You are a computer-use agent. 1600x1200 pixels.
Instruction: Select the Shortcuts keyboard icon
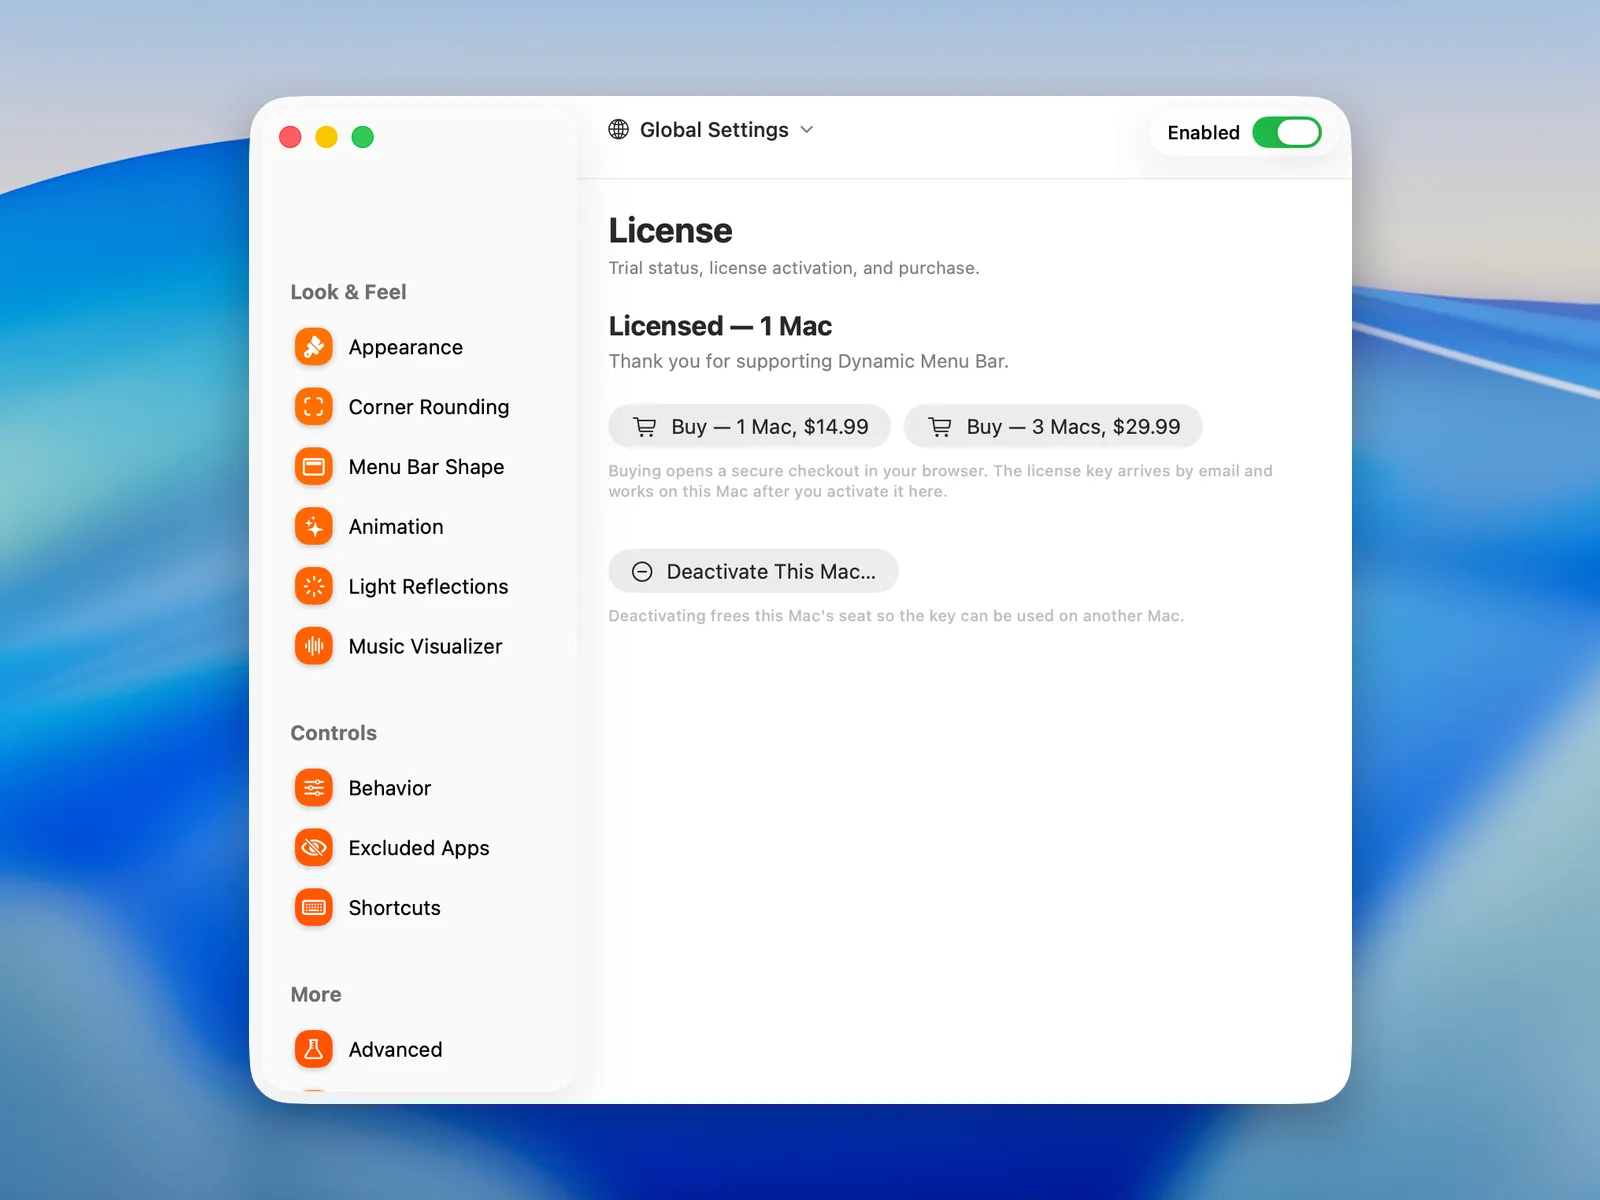point(314,908)
